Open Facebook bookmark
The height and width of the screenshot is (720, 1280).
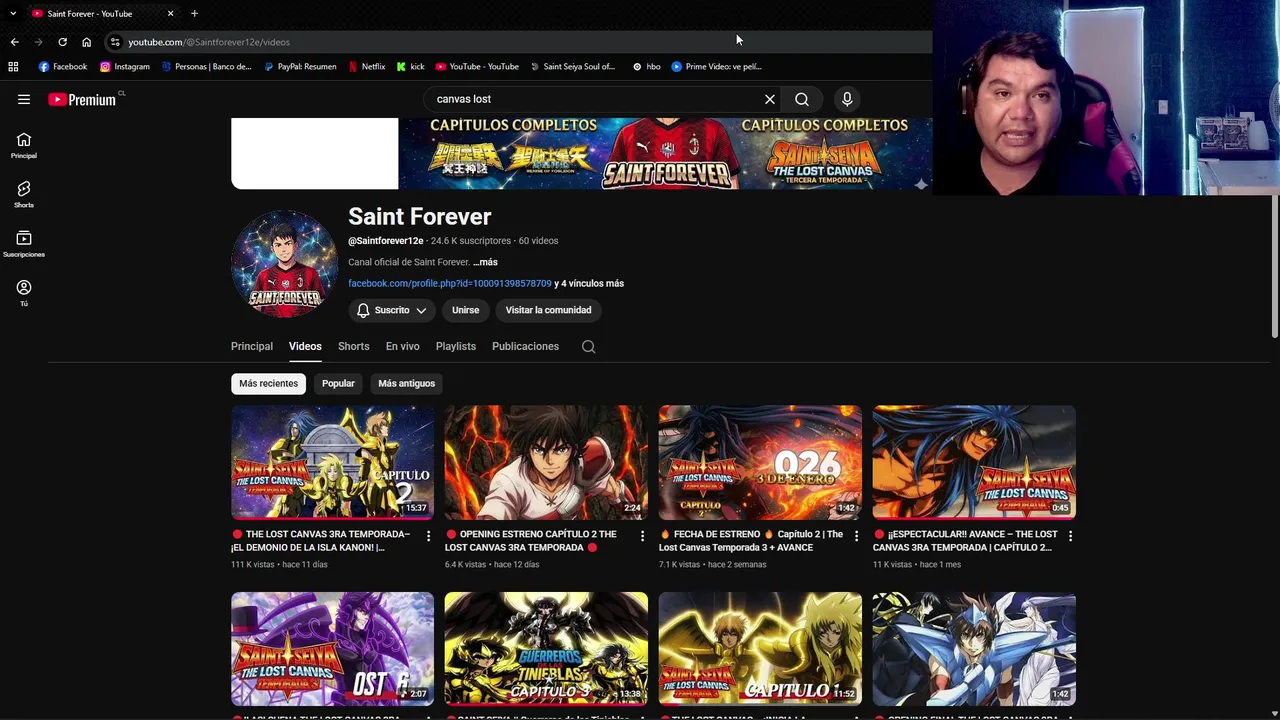pos(63,66)
